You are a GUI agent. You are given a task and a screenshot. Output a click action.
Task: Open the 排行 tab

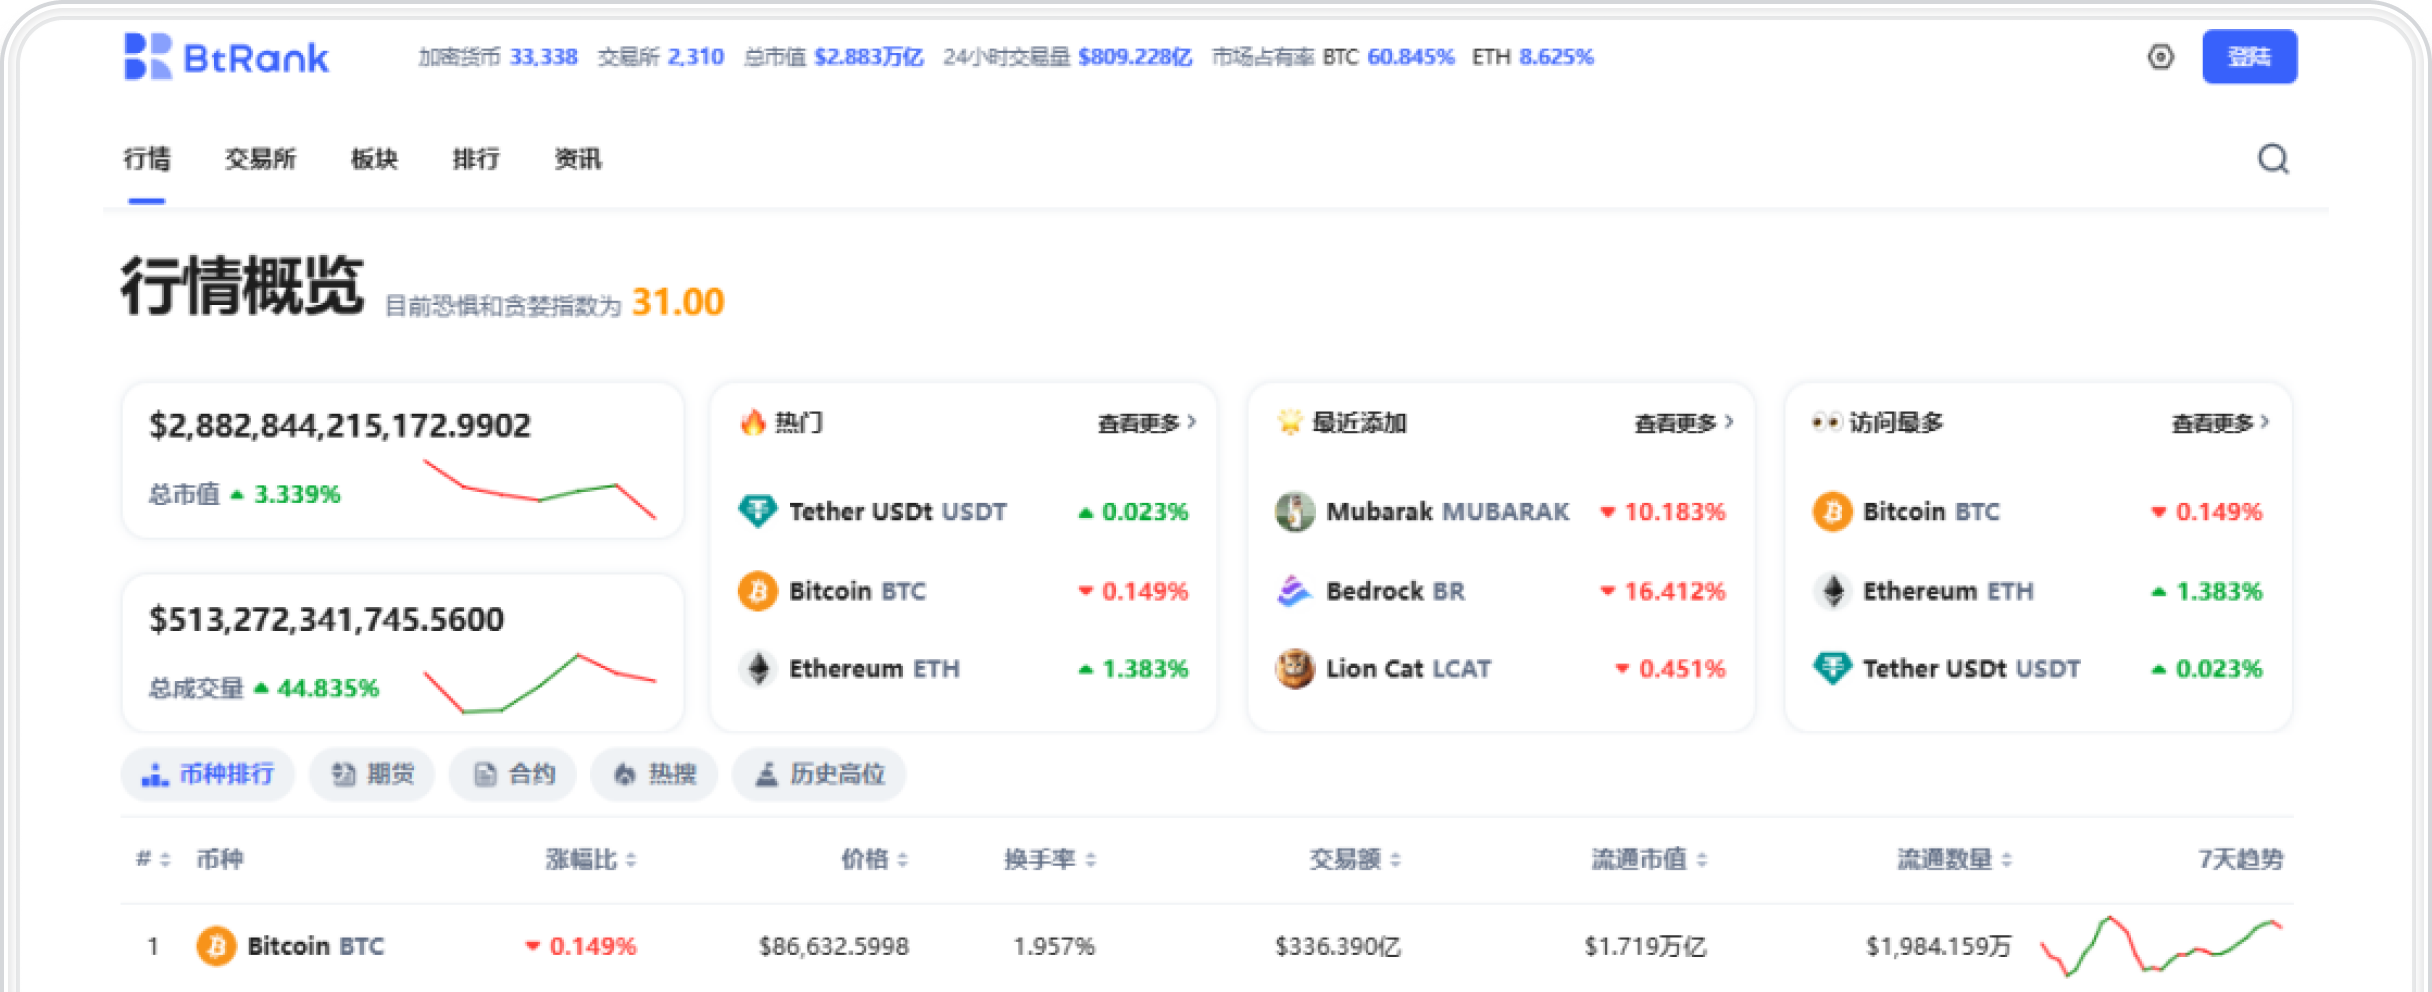click(x=476, y=159)
